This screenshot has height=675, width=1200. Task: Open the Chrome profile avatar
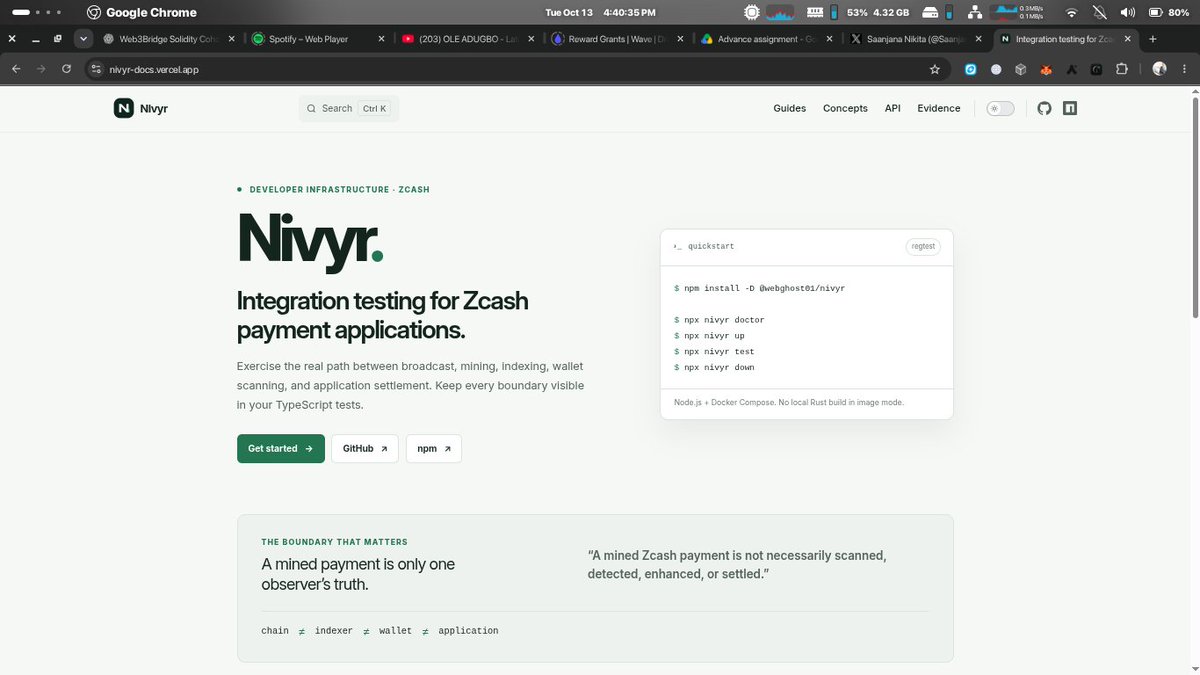coord(1159,69)
